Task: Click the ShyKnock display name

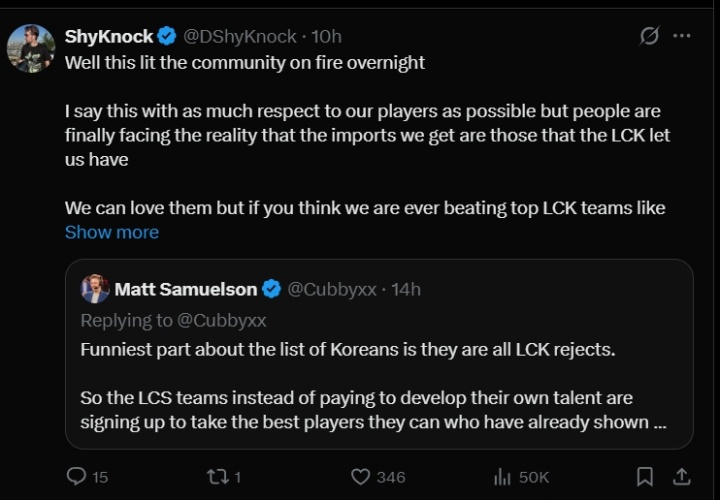Action: tap(109, 36)
